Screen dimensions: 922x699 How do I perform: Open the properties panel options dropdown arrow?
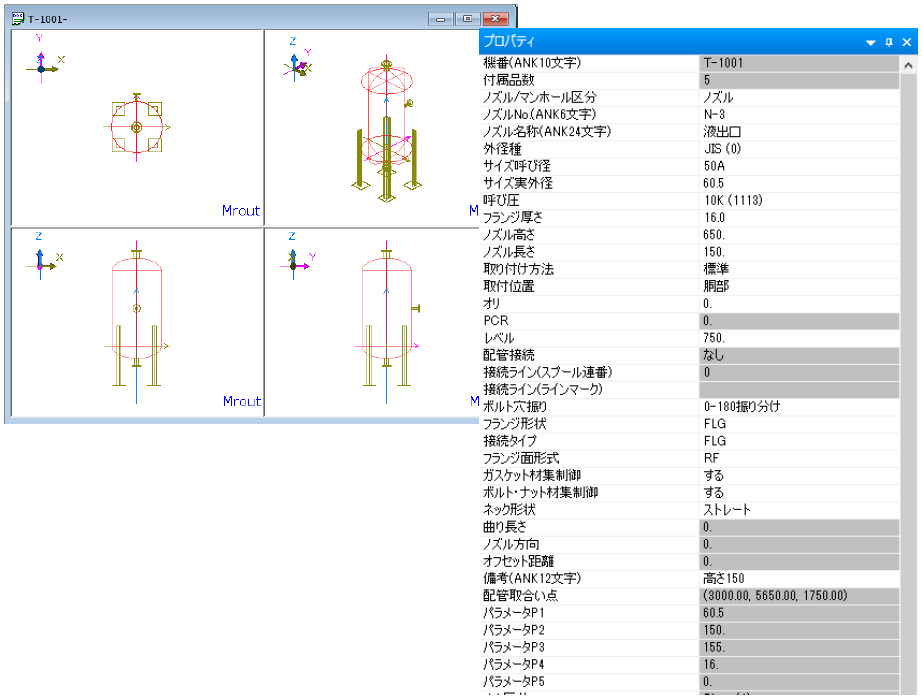871,42
